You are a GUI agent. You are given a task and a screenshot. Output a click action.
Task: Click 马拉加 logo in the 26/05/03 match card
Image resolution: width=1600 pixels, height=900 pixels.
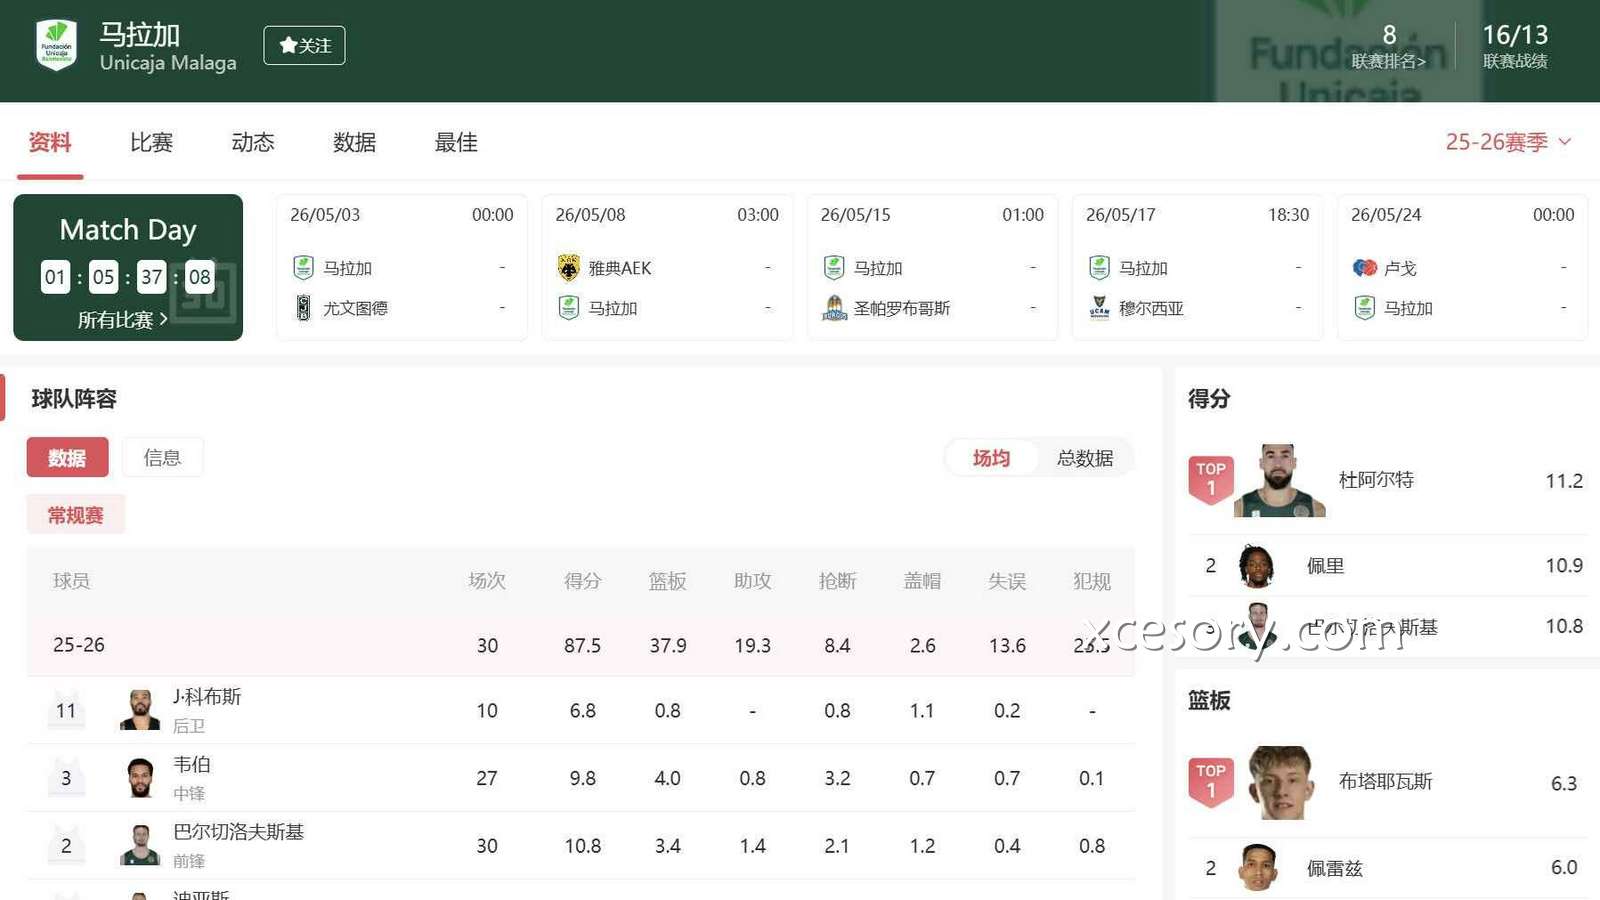coord(303,268)
